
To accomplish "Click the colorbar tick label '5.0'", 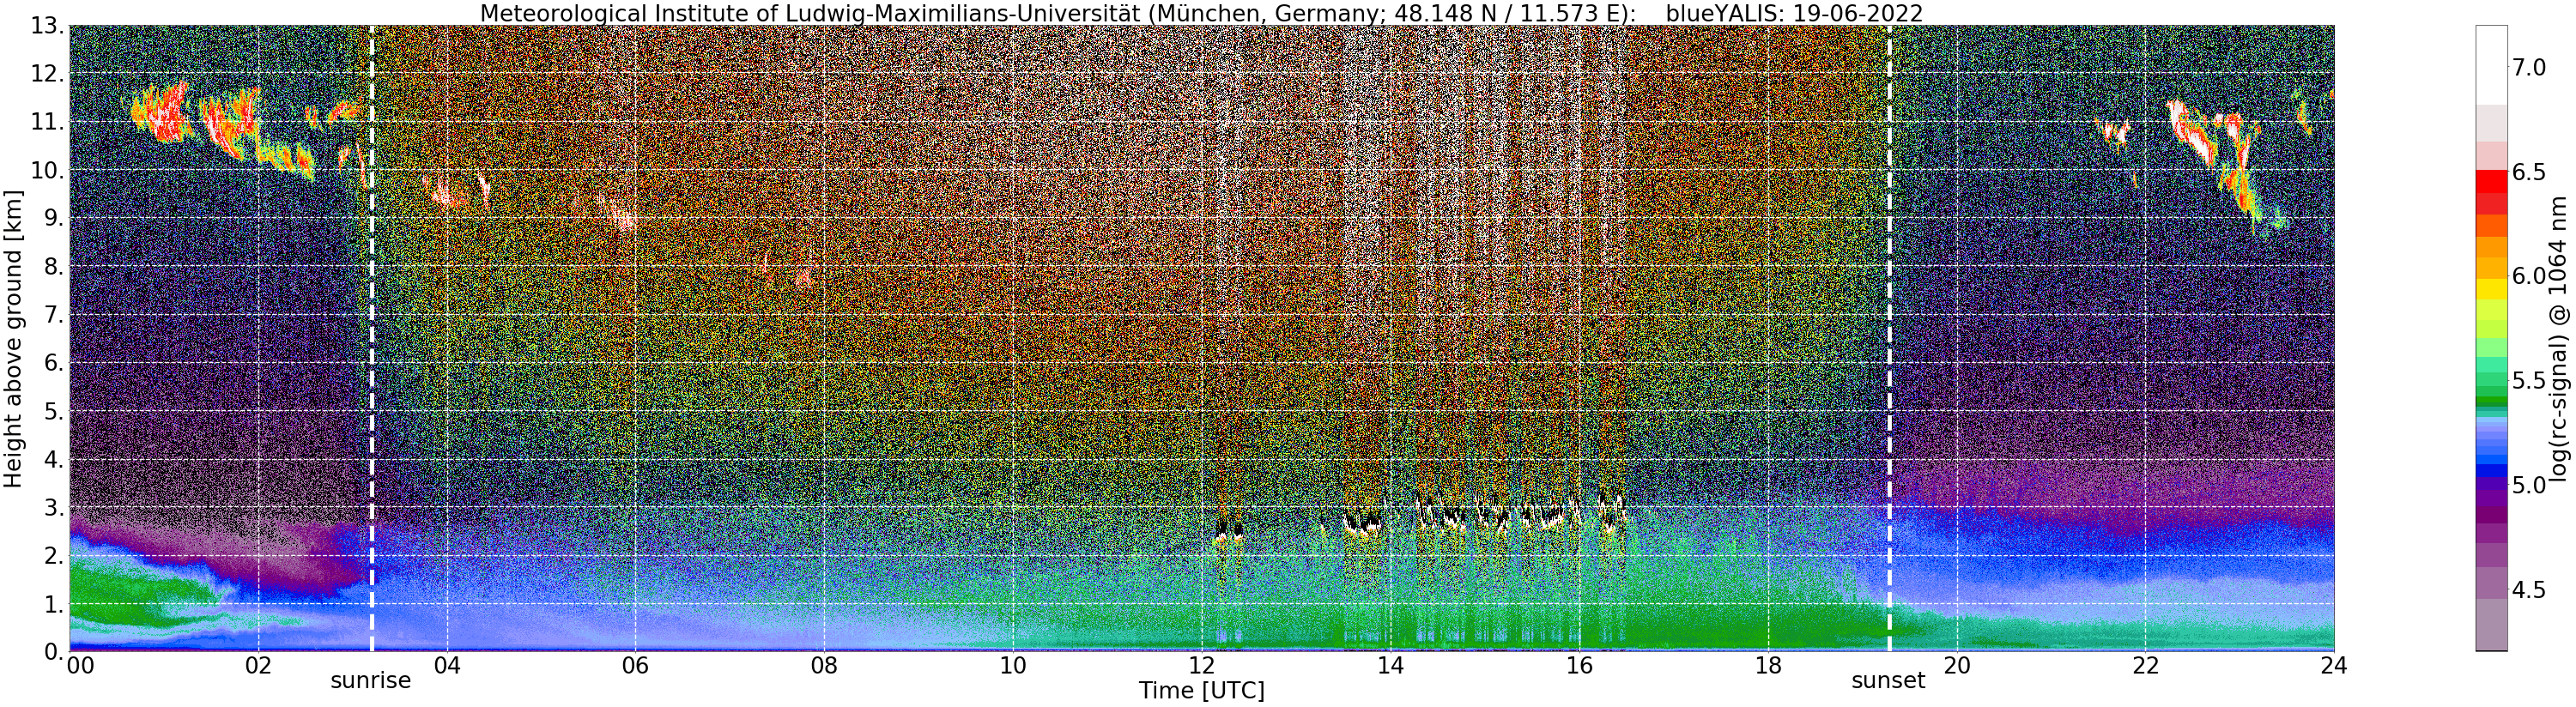I will [2528, 485].
